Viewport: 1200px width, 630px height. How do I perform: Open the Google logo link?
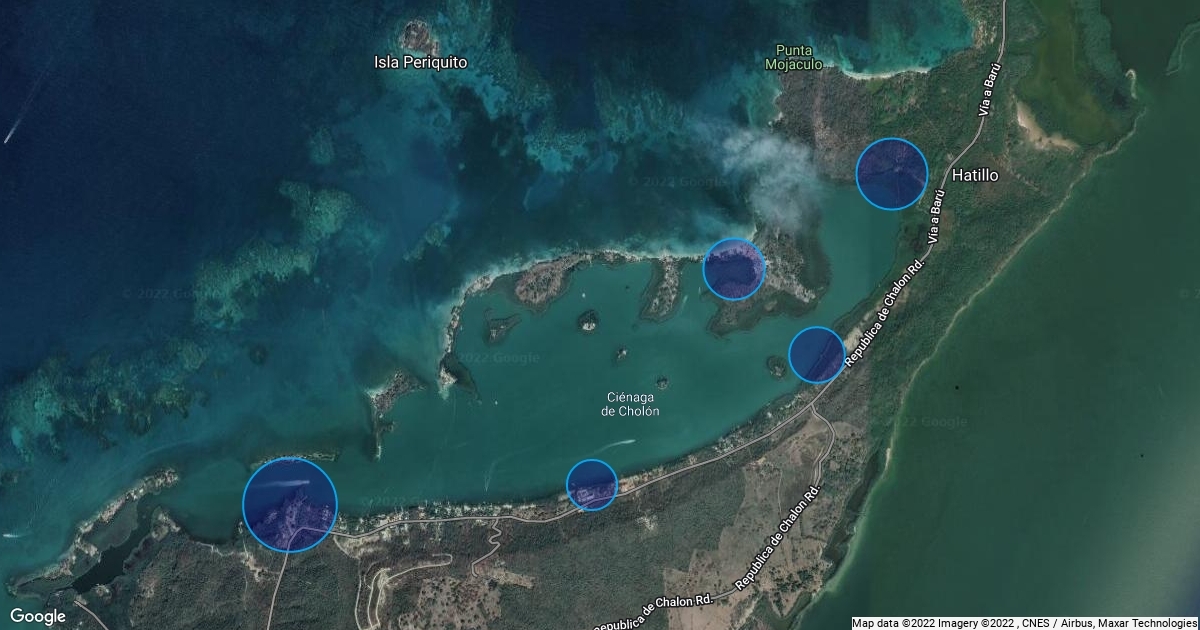[37, 616]
